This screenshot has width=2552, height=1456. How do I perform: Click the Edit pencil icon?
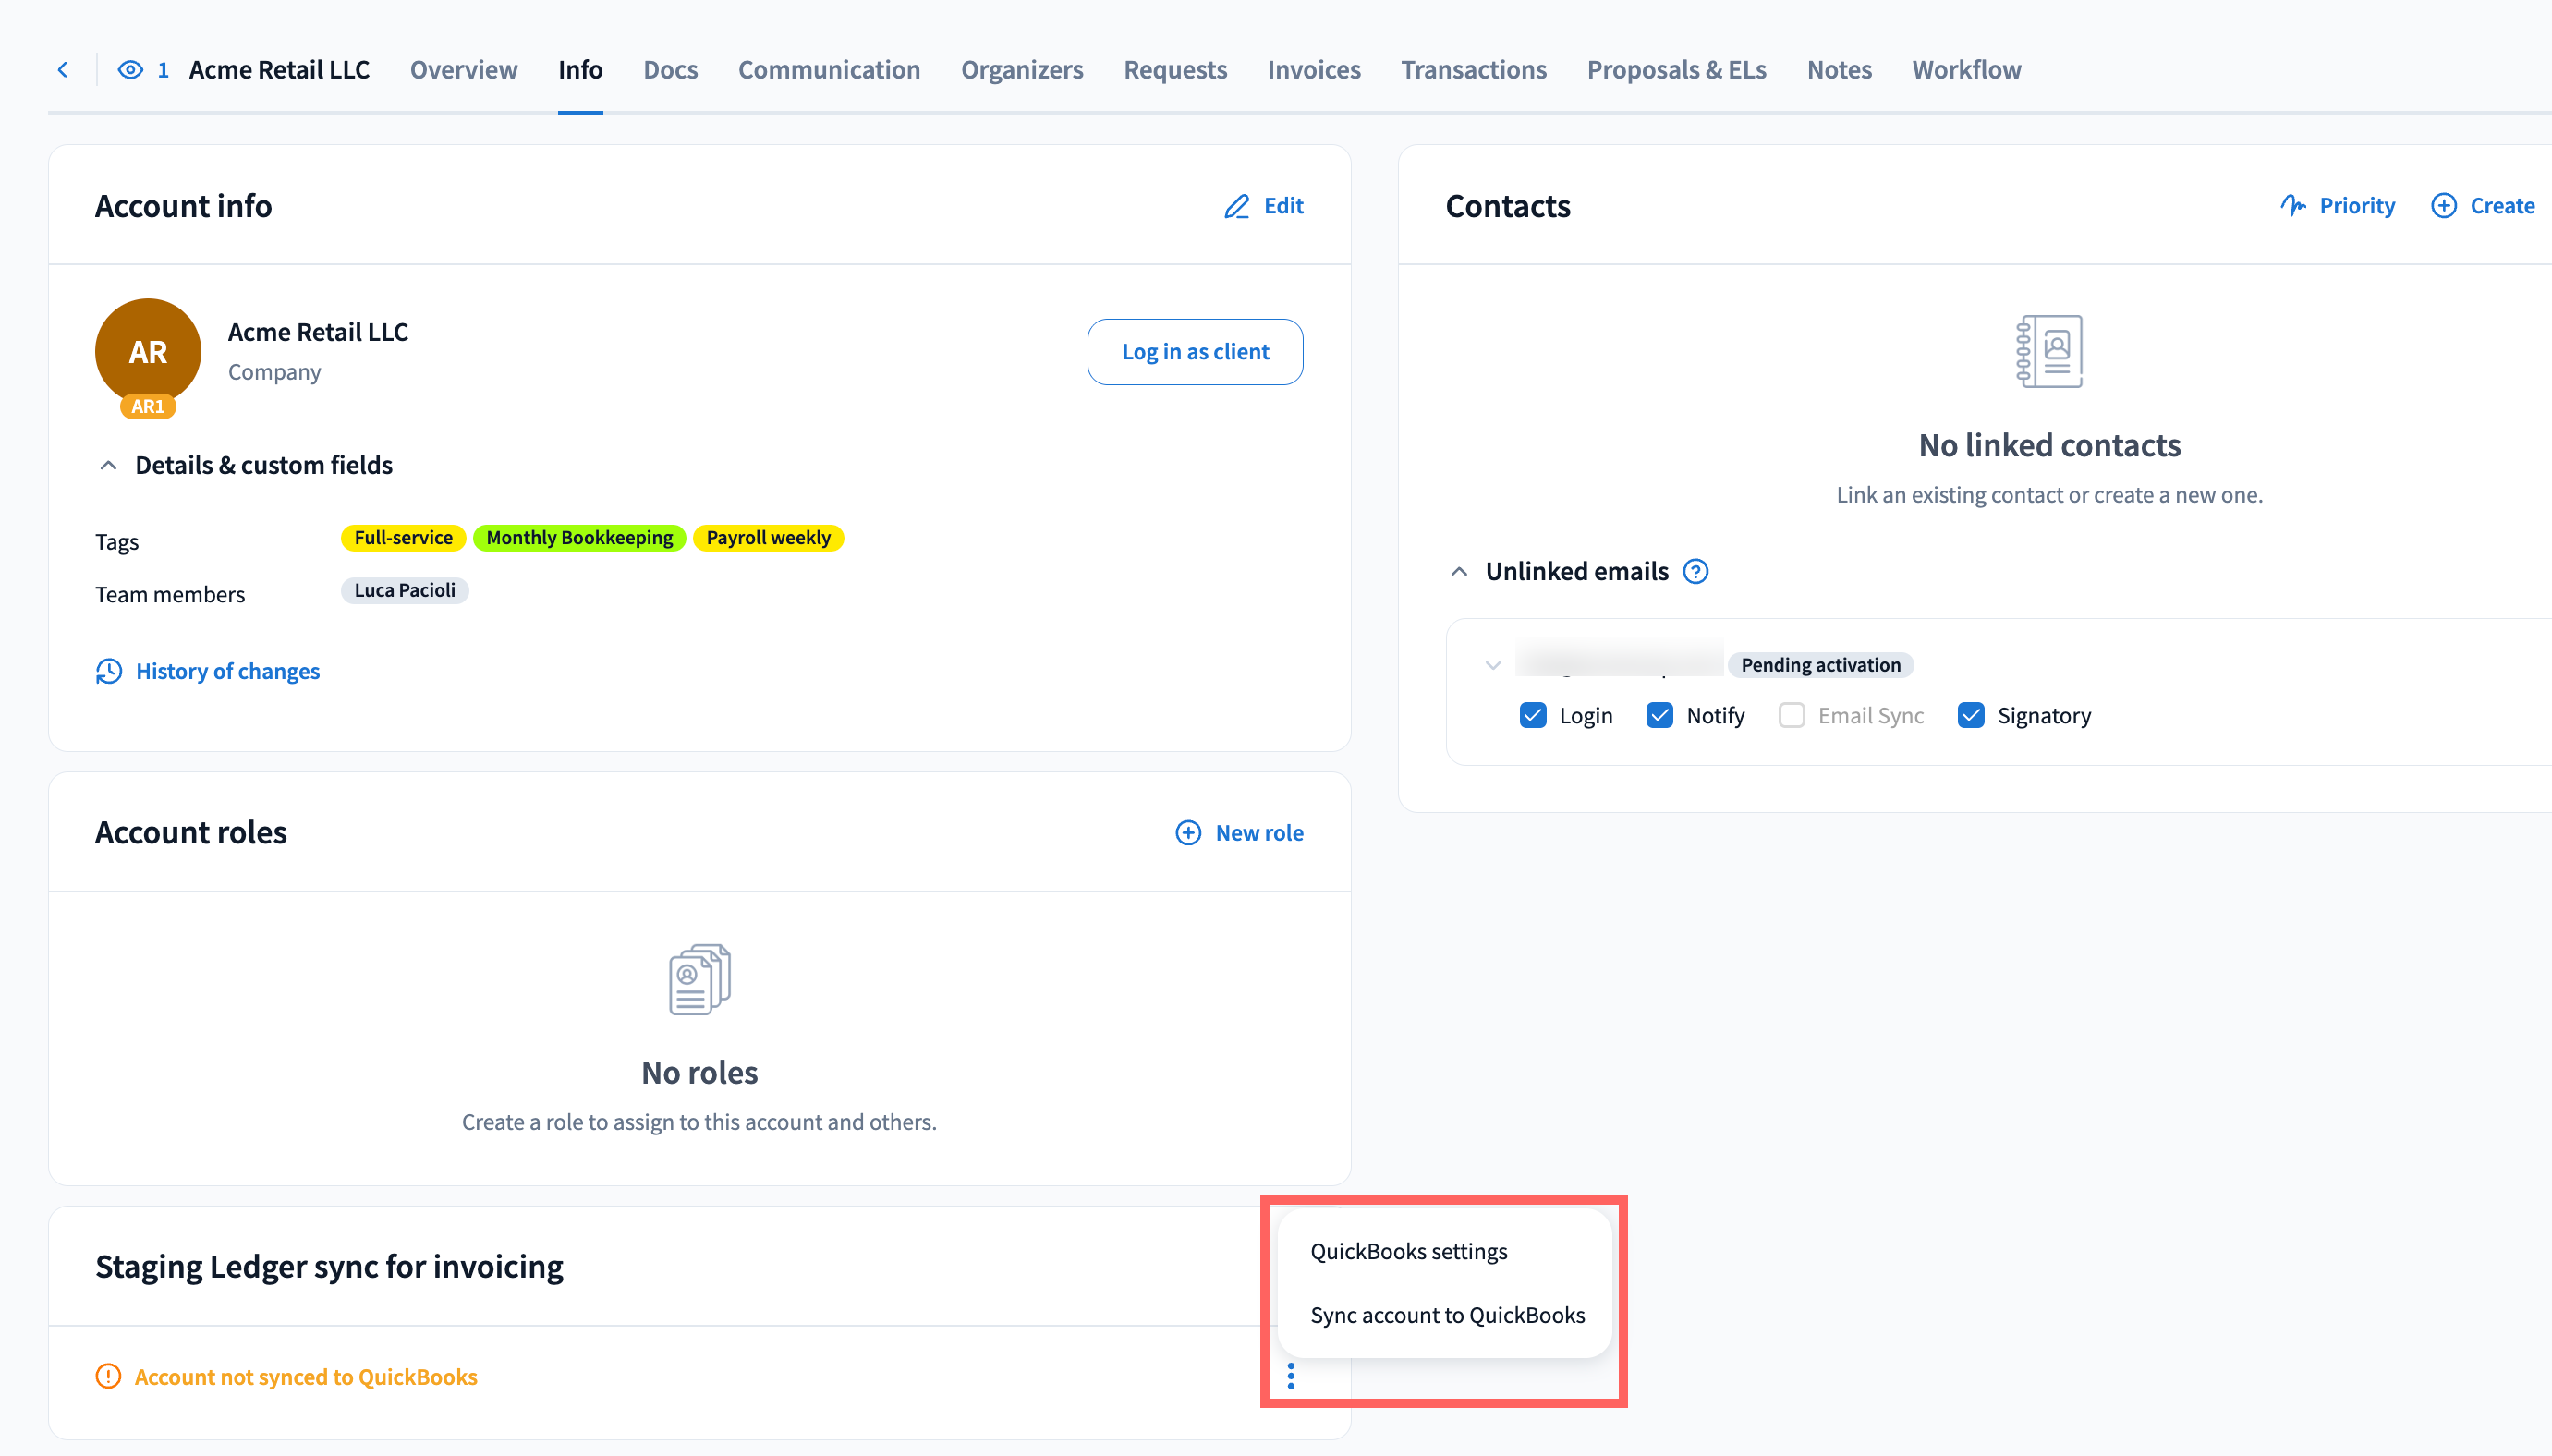pyautogui.click(x=1237, y=206)
